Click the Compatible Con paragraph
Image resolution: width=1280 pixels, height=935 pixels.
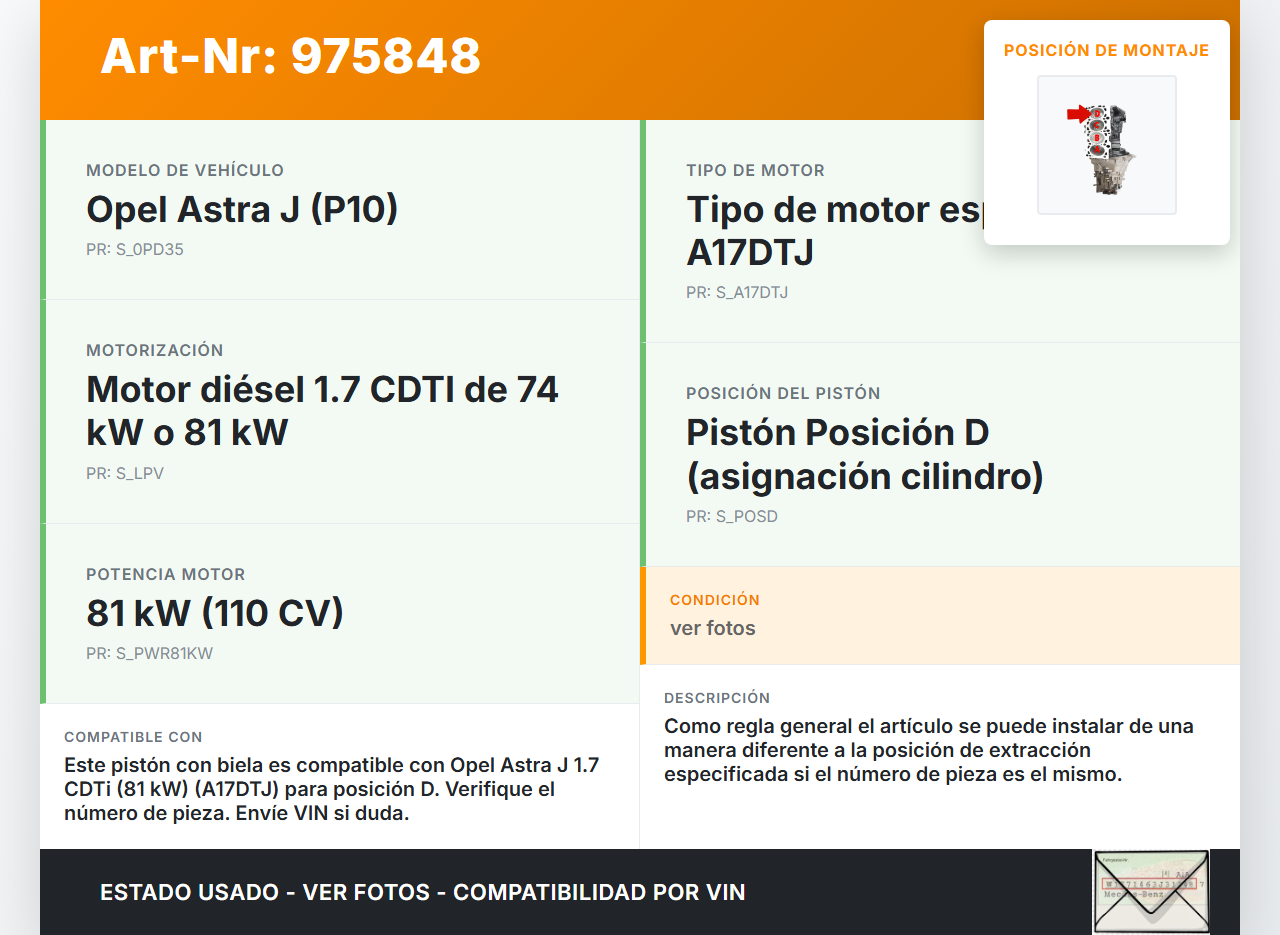click(331, 789)
